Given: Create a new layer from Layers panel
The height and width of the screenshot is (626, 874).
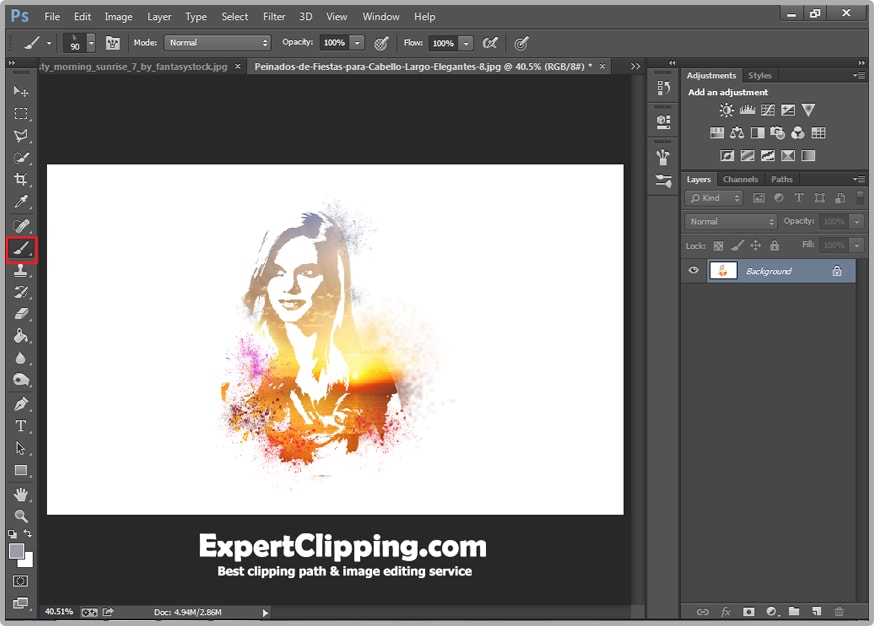Looking at the screenshot, I should 816,611.
